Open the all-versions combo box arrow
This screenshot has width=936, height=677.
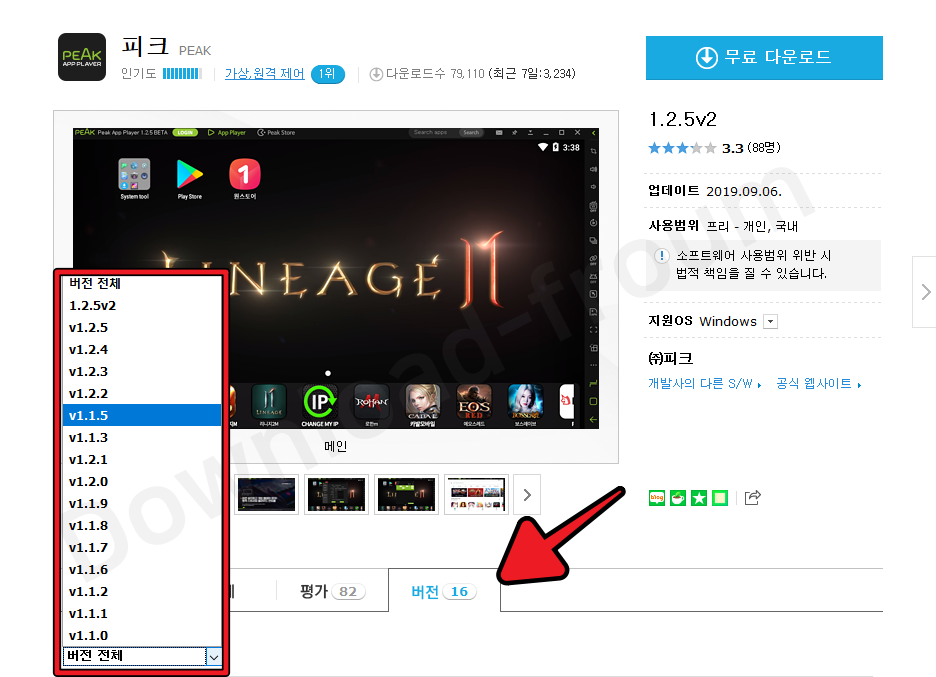click(214, 657)
